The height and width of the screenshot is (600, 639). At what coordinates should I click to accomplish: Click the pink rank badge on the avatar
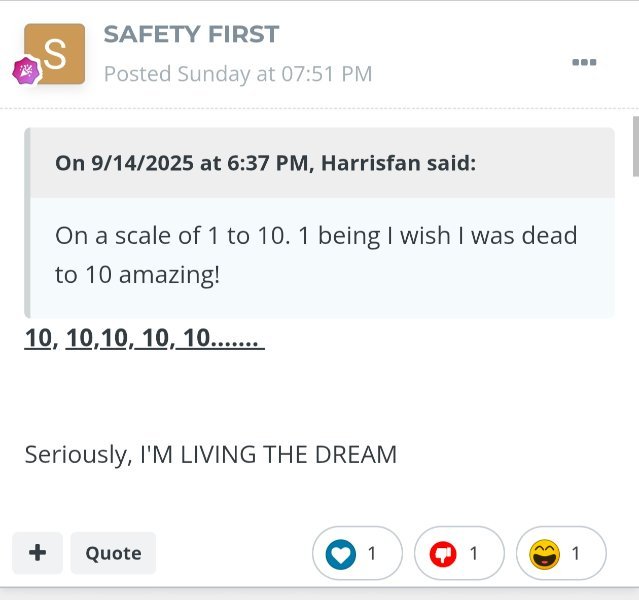25,71
